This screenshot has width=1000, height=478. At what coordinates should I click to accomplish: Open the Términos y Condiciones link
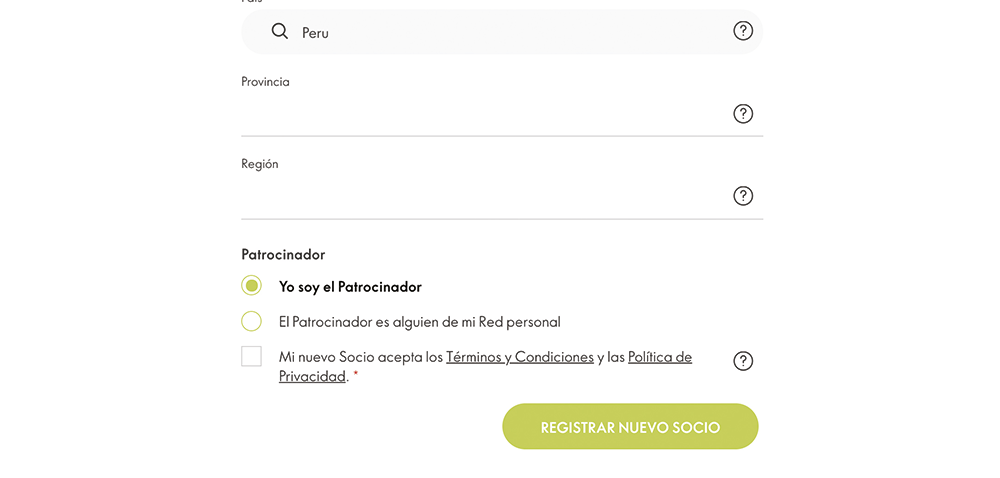pos(520,357)
